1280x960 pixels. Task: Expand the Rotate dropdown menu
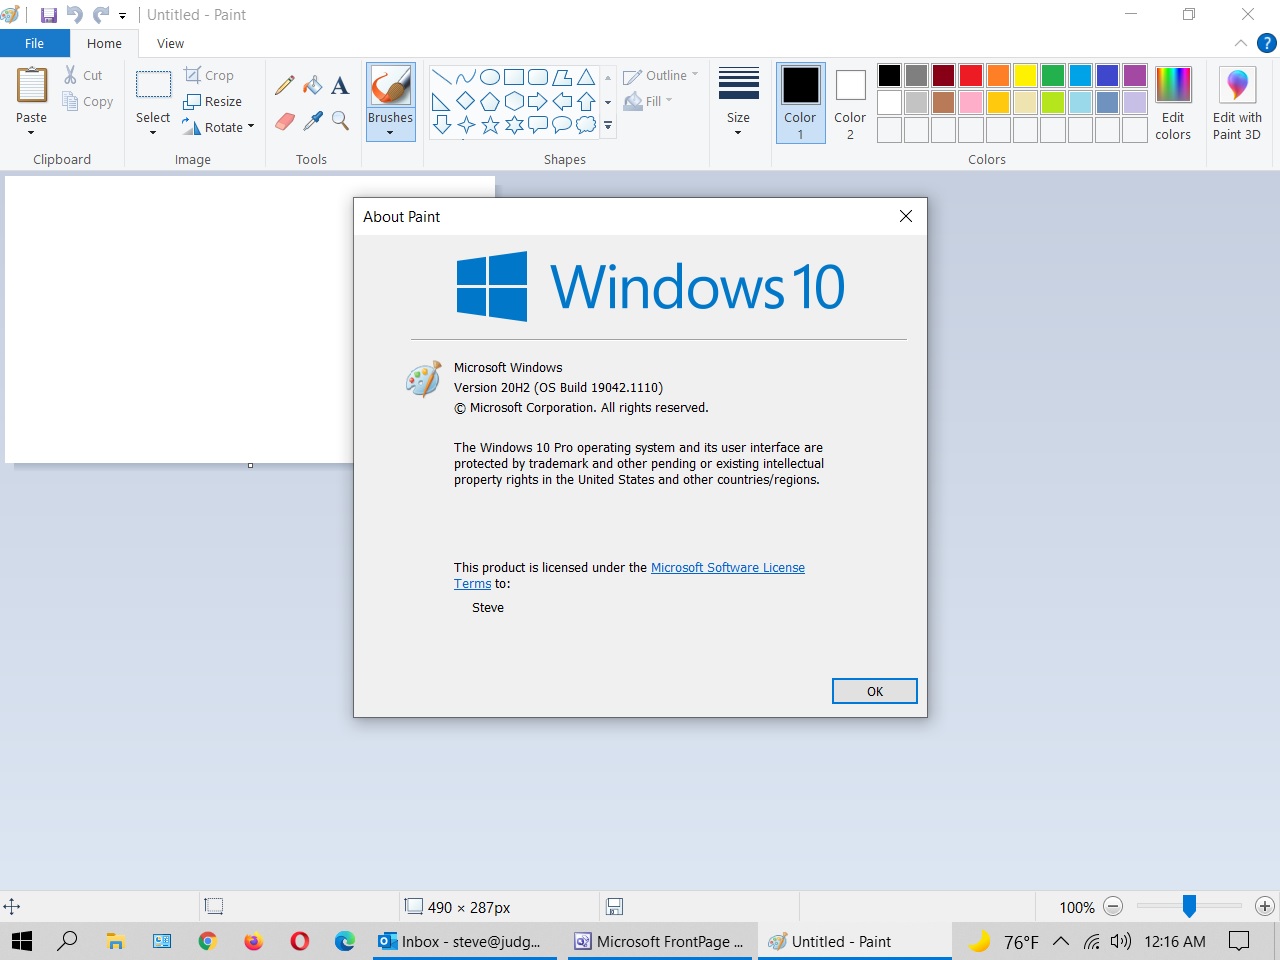pyautogui.click(x=250, y=127)
